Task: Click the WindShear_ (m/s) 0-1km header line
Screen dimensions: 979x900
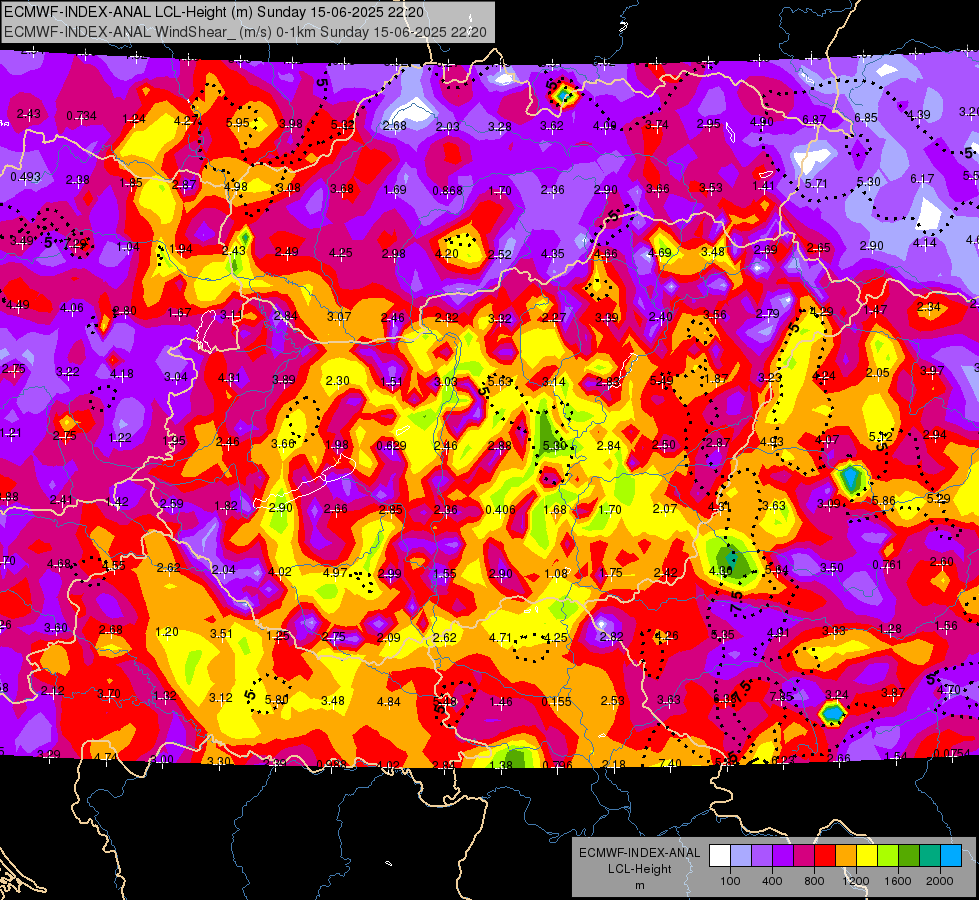Action: 245,32
